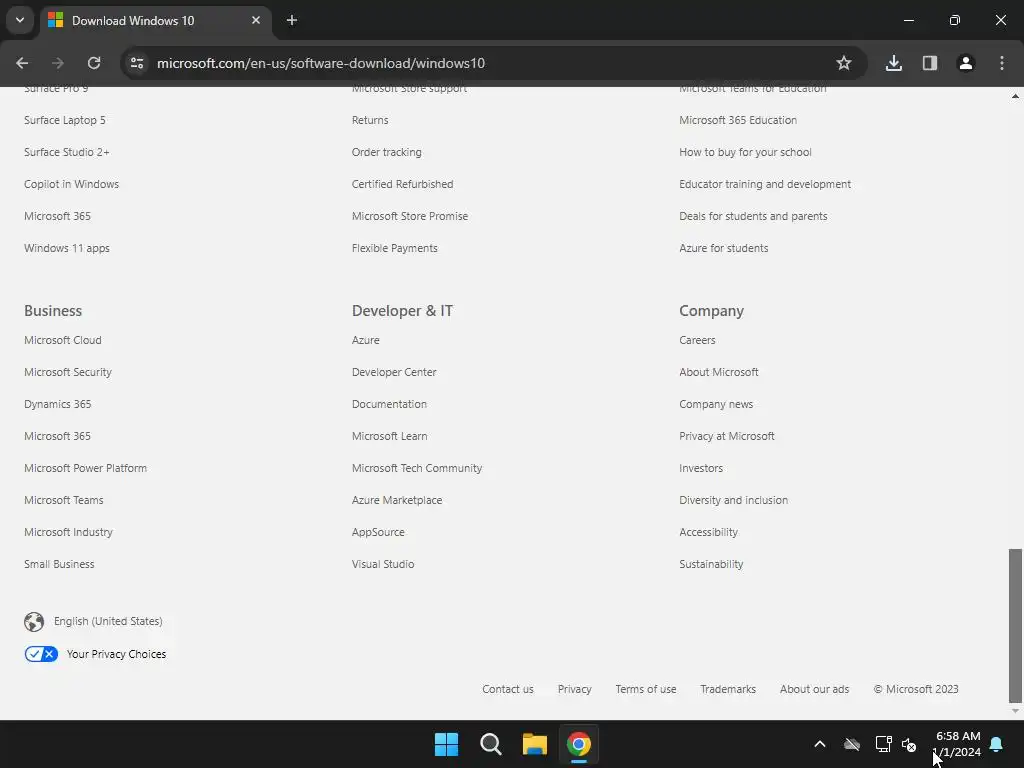Open Windows taskbar search
The image size is (1024, 768).
click(x=490, y=744)
